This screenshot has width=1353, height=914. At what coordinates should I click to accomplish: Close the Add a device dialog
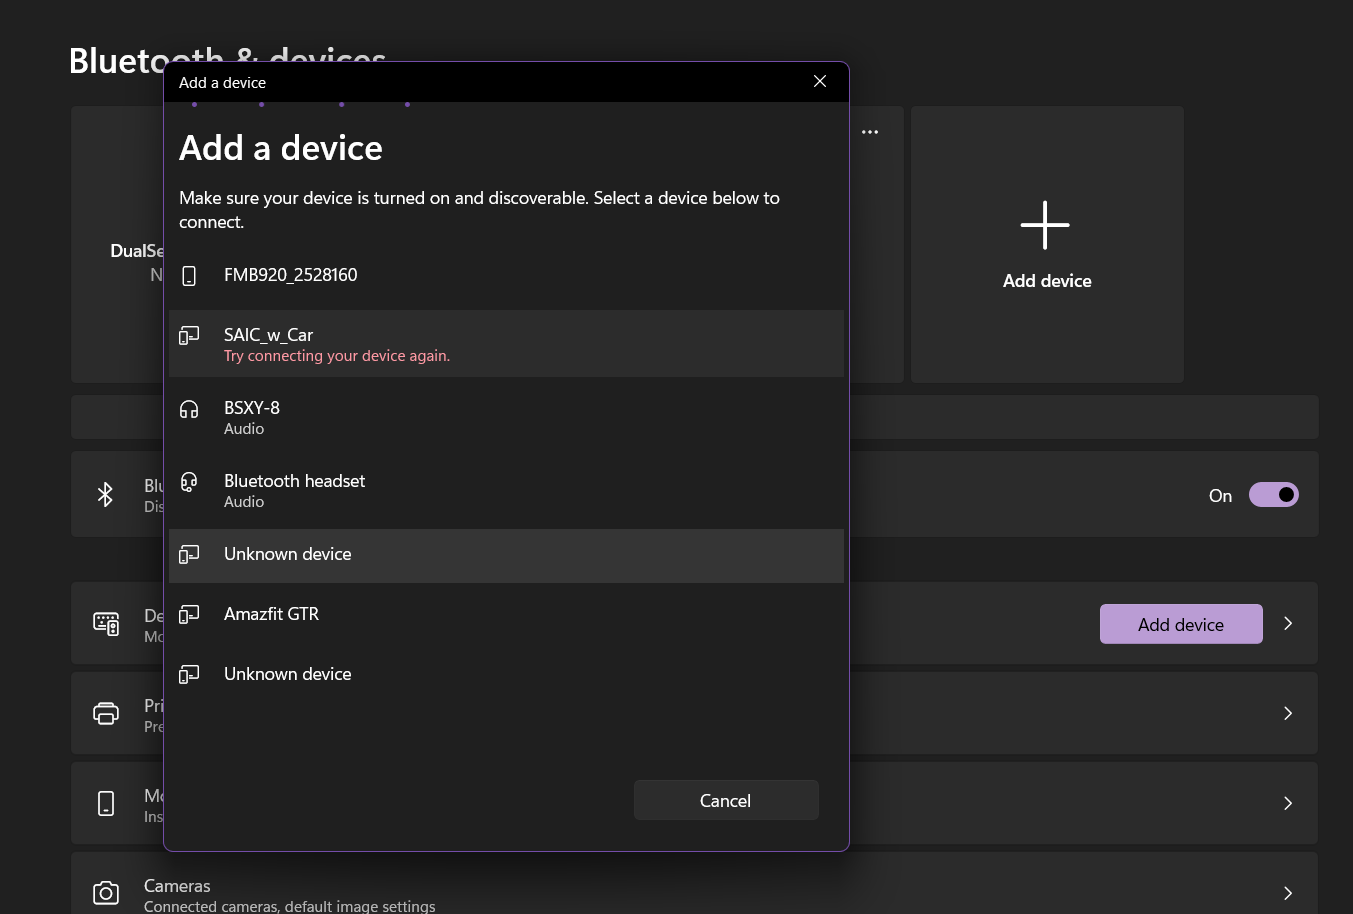click(x=820, y=81)
